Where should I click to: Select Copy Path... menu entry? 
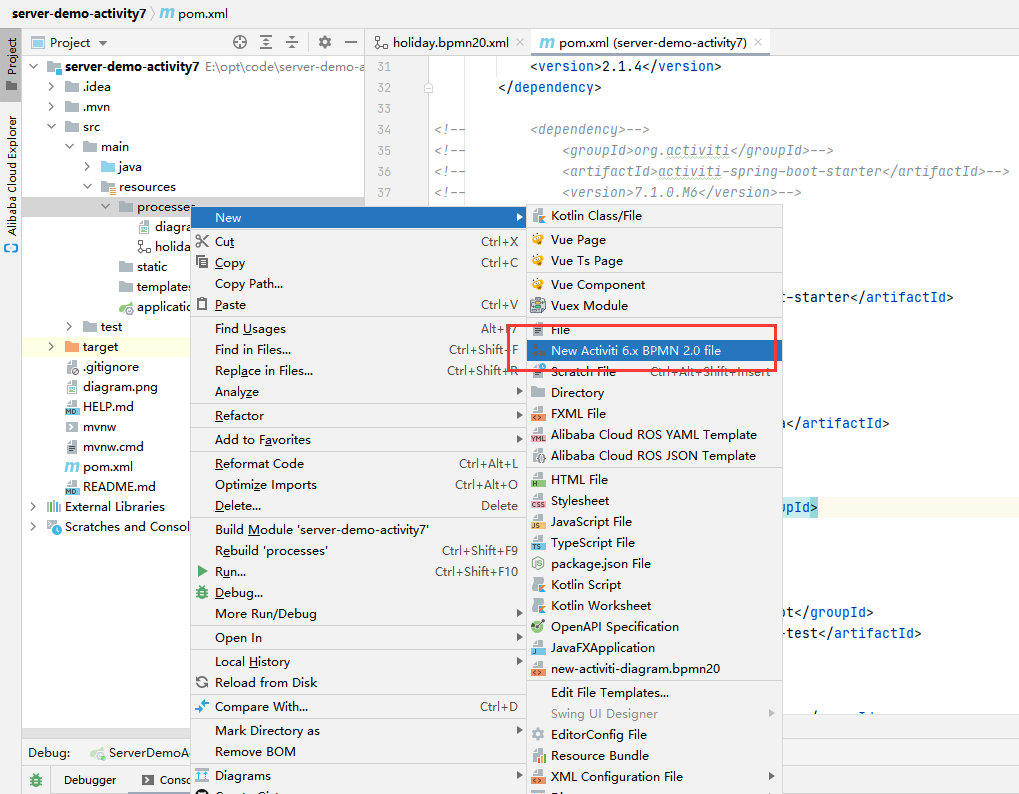[358, 284]
